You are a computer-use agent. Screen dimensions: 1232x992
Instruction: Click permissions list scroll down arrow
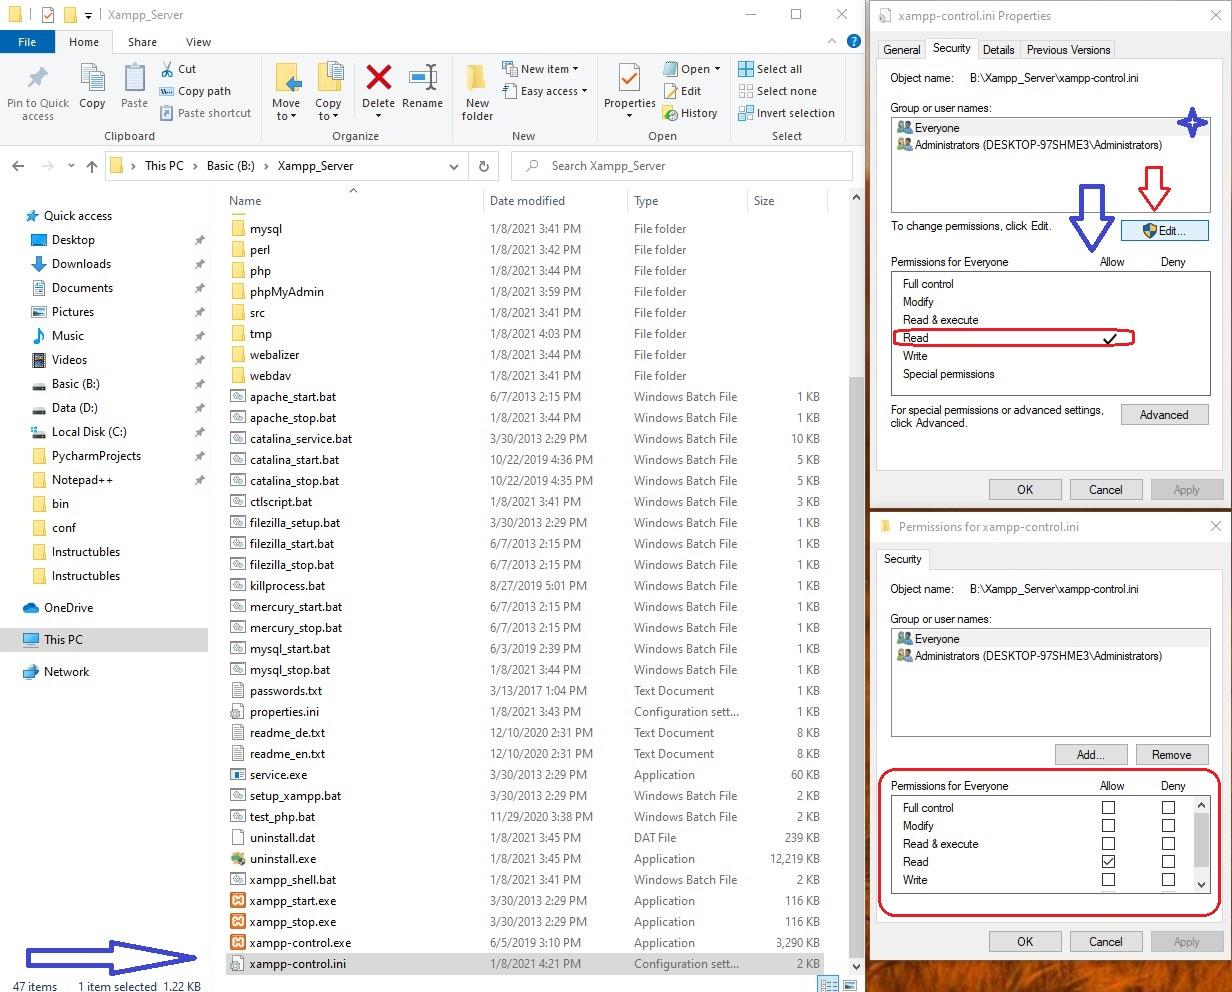[1201, 884]
